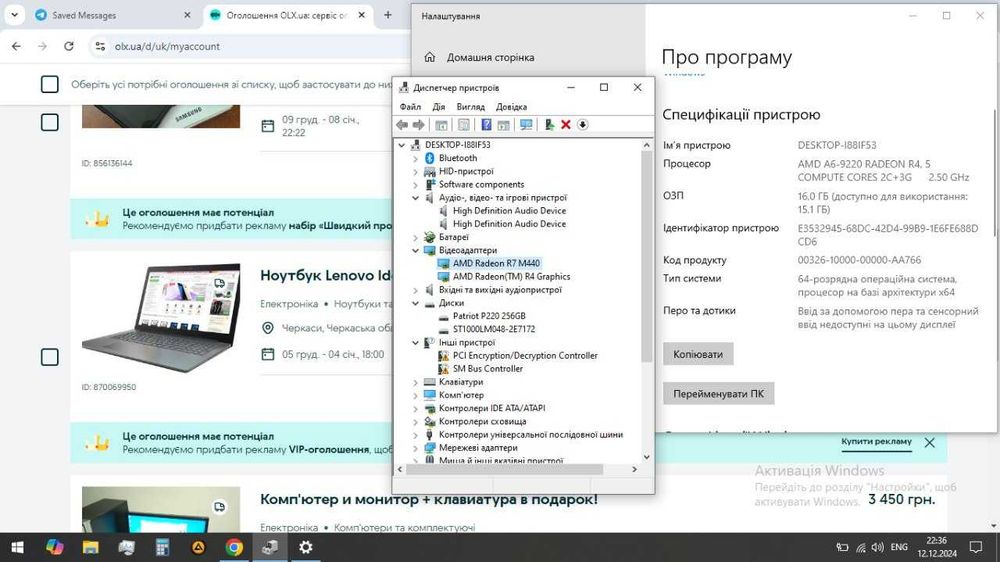Switch to Chrome on the taskbar
This screenshot has width=1000, height=562.
click(x=234, y=547)
